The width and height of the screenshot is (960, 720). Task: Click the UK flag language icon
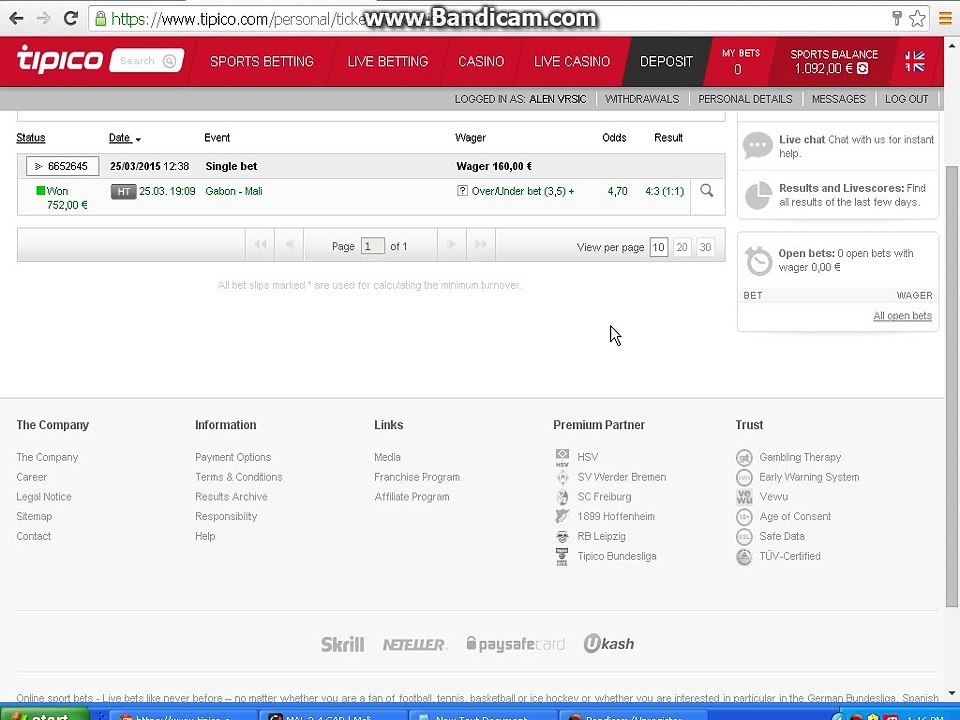[915, 61]
